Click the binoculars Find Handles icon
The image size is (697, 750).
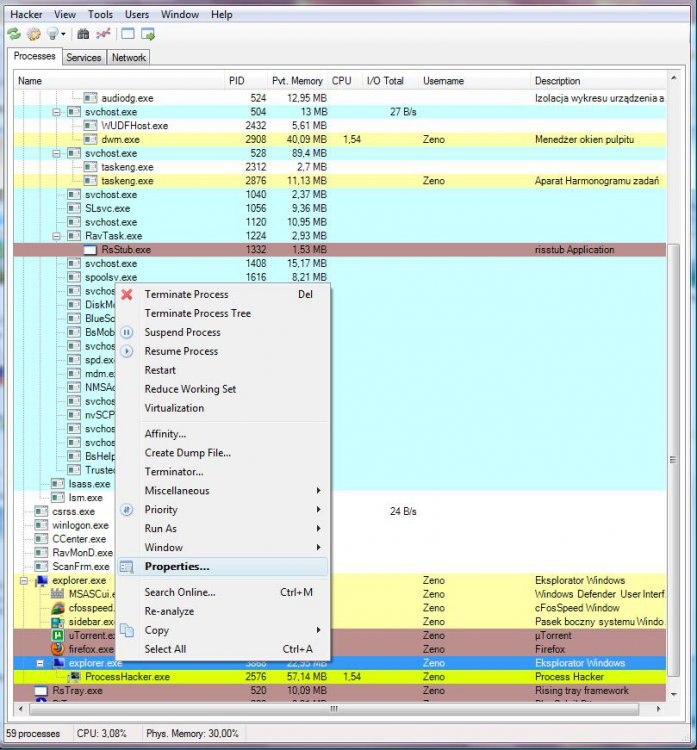(83, 34)
